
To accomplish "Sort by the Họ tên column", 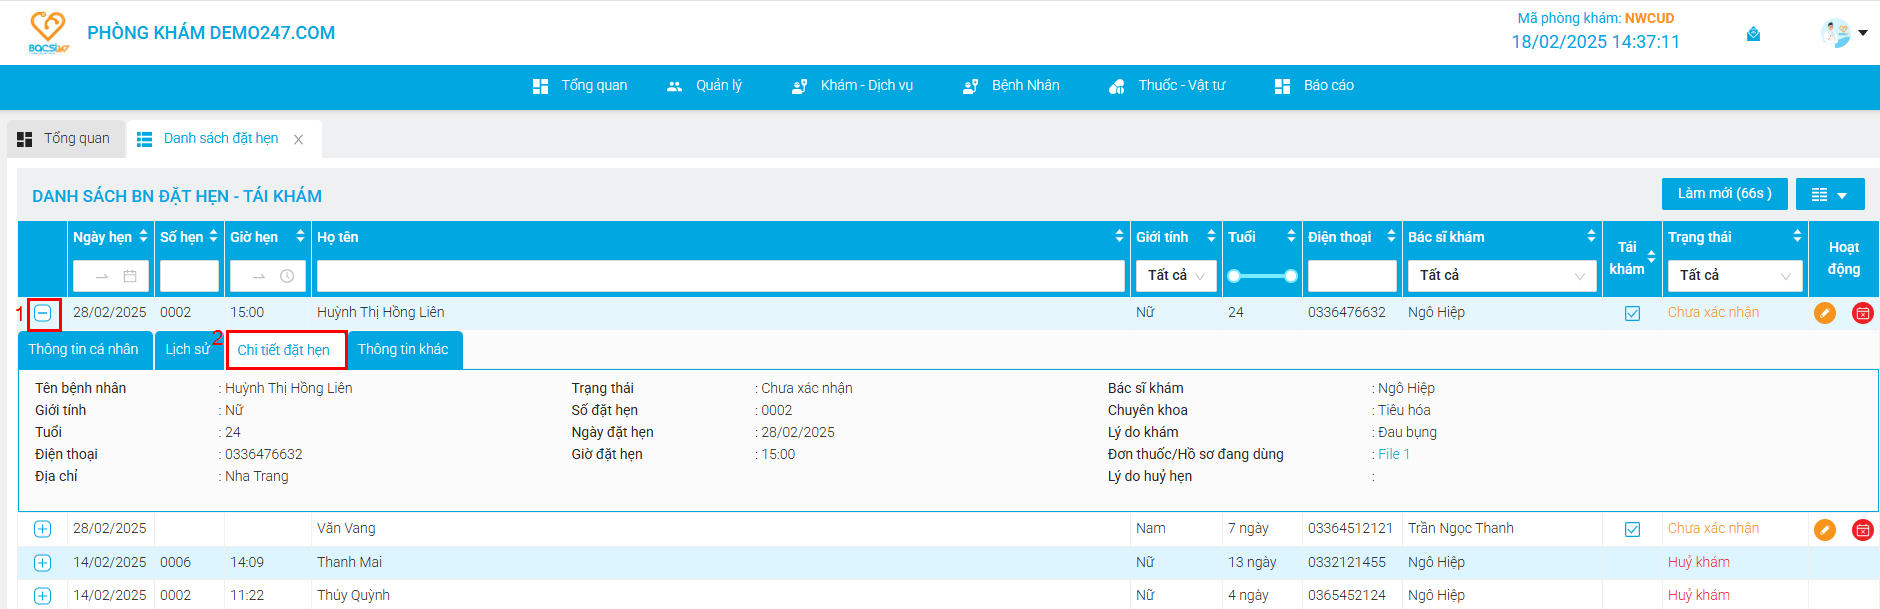I will pos(1119,237).
